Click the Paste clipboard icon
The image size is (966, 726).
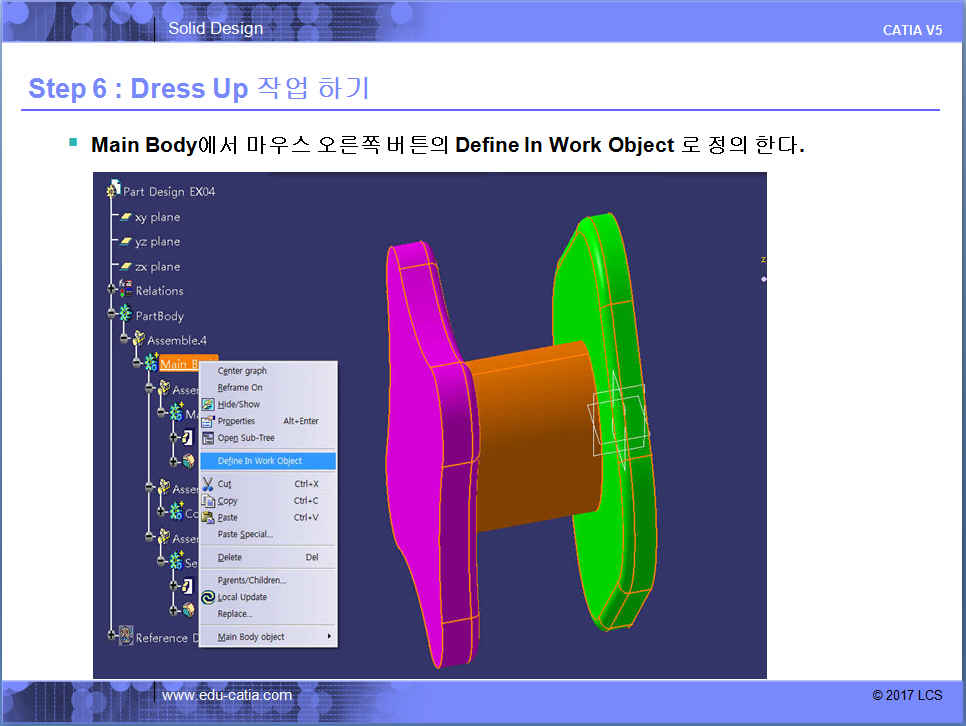(x=208, y=517)
